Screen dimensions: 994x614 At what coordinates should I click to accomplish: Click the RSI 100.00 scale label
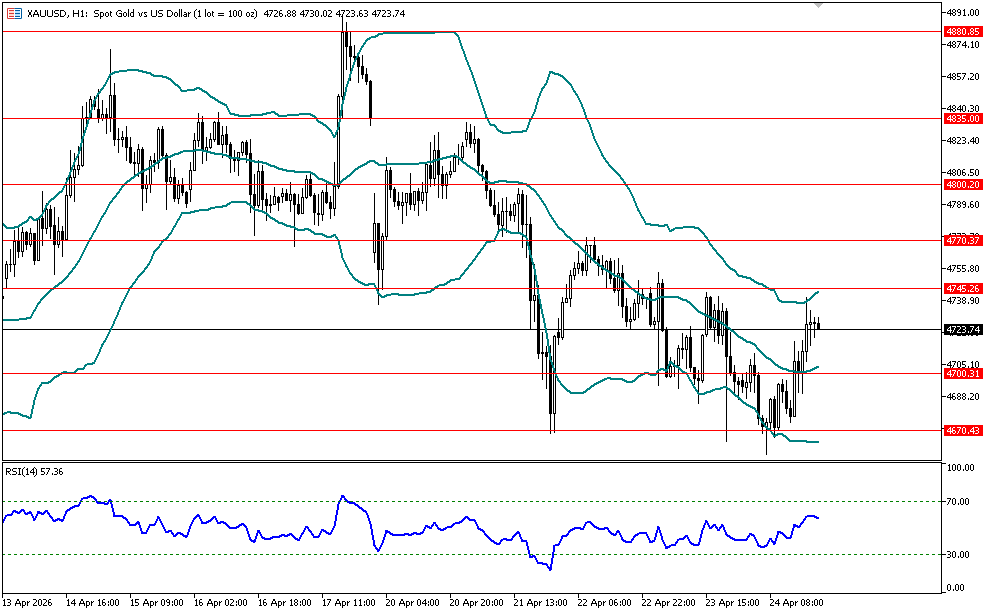[x=961, y=468]
